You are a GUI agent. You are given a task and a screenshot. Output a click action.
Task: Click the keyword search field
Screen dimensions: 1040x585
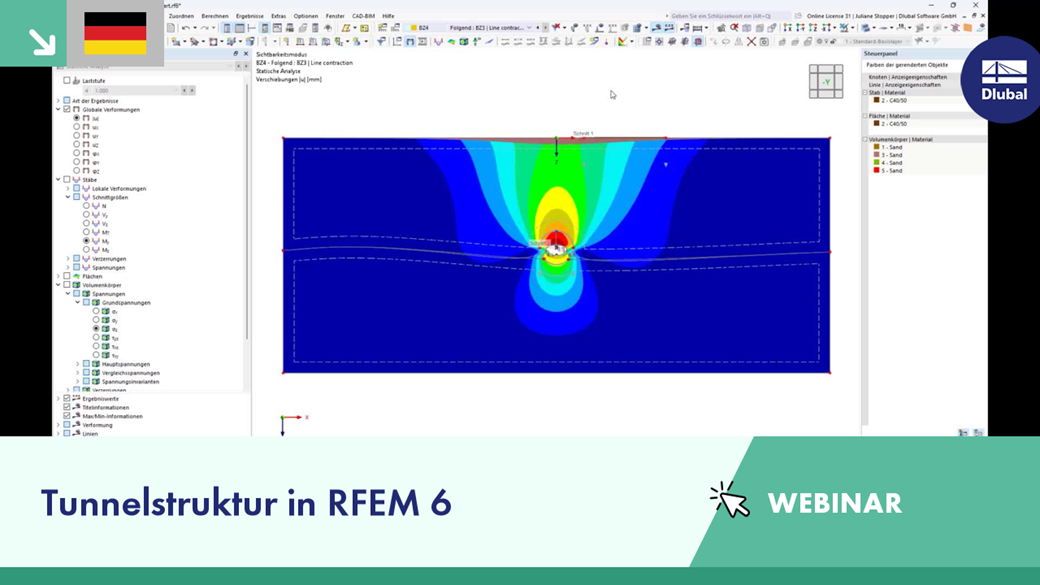click(728, 16)
